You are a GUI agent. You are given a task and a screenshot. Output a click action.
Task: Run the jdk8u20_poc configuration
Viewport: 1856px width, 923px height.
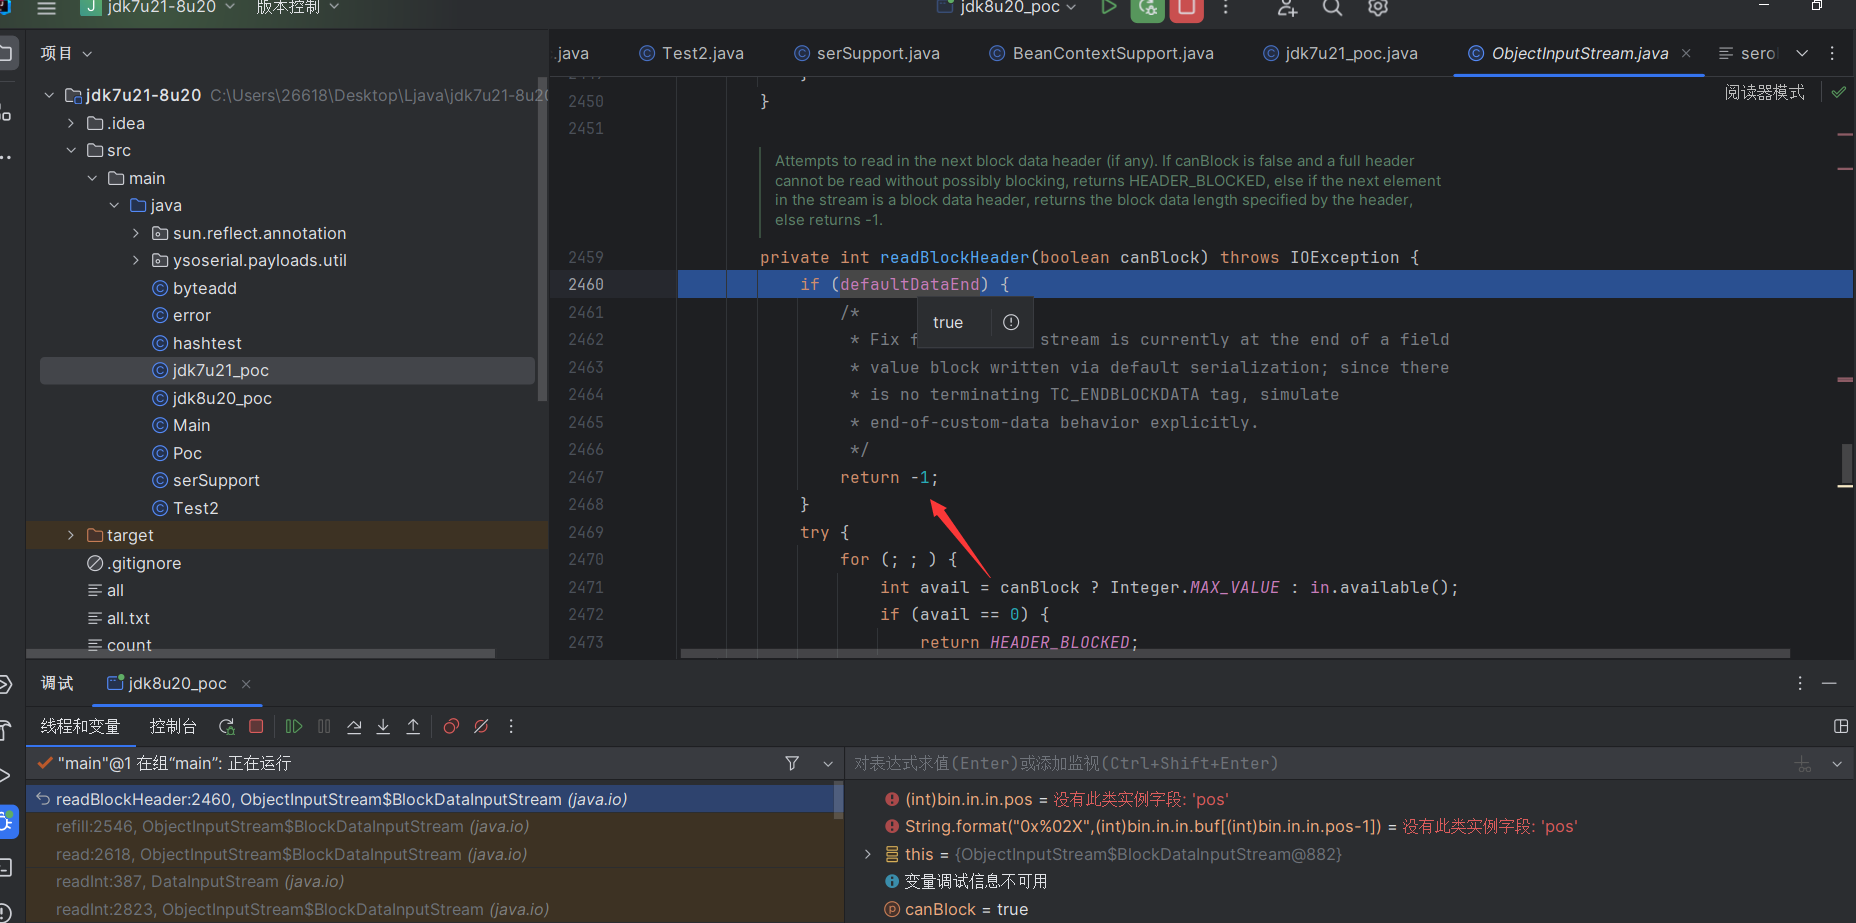1108,8
